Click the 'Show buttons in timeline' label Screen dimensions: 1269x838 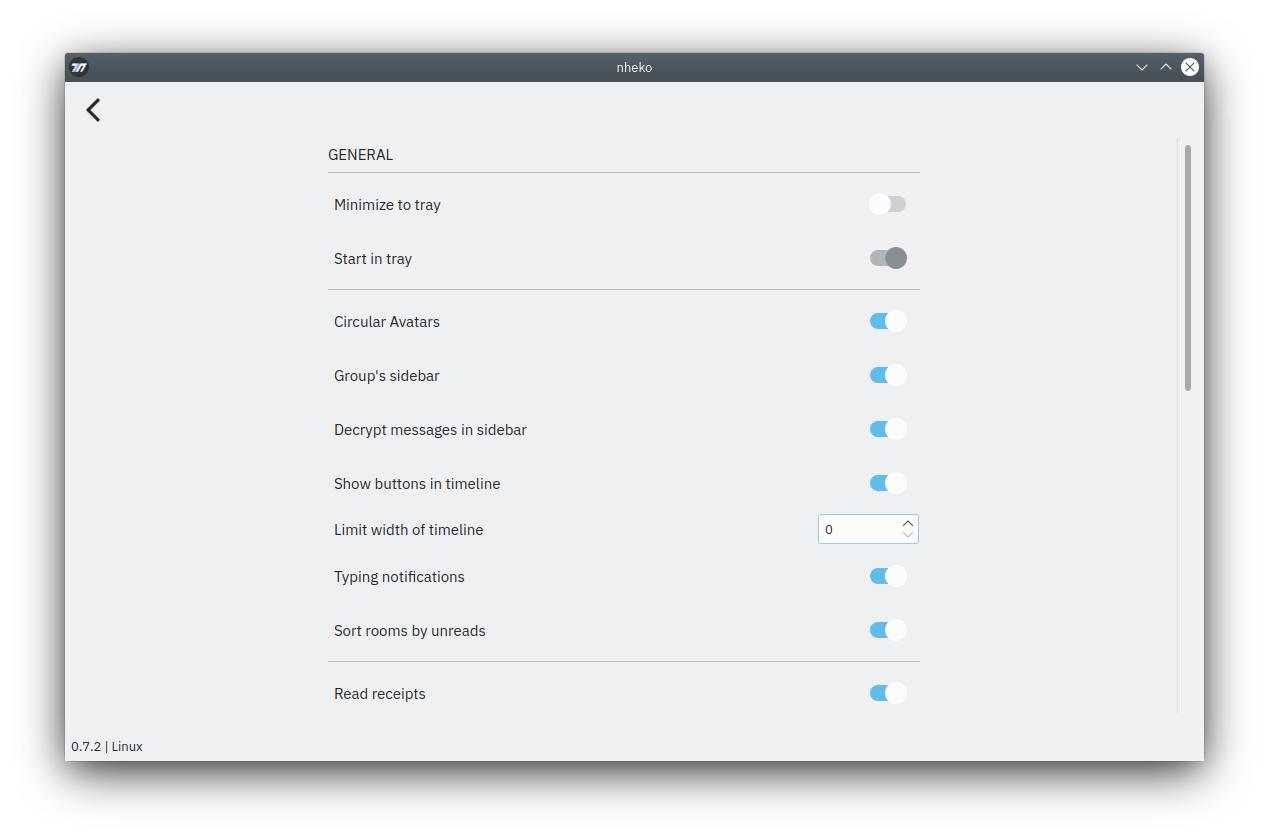417,484
